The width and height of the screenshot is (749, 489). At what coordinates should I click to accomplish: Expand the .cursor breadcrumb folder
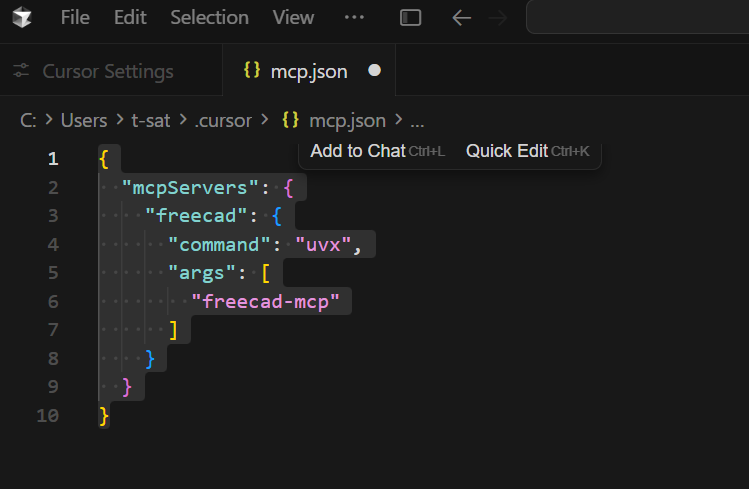[223, 120]
